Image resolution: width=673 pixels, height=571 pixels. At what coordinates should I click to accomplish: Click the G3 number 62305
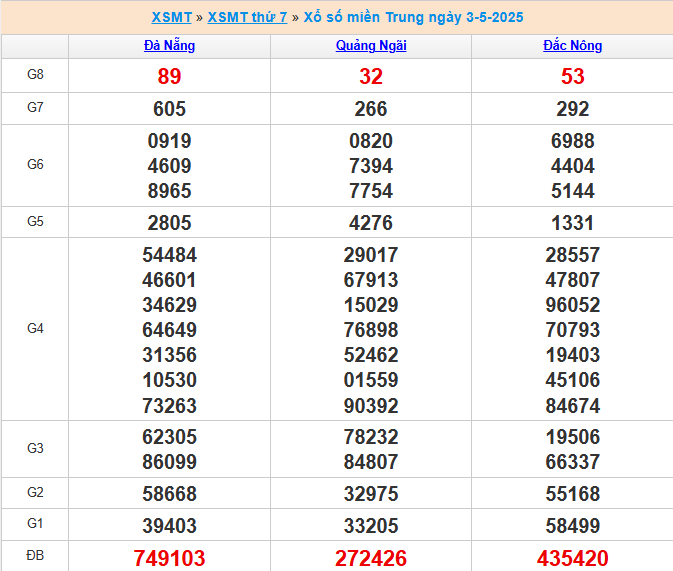coord(169,437)
